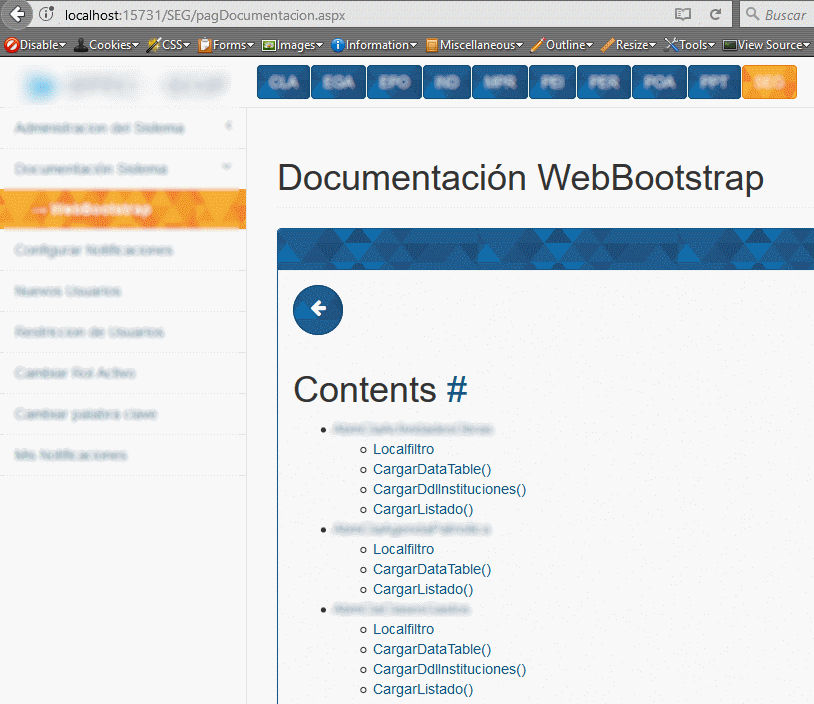Reload the page with the refresh icon
This screenshot has width=814, height=704.
715,15
